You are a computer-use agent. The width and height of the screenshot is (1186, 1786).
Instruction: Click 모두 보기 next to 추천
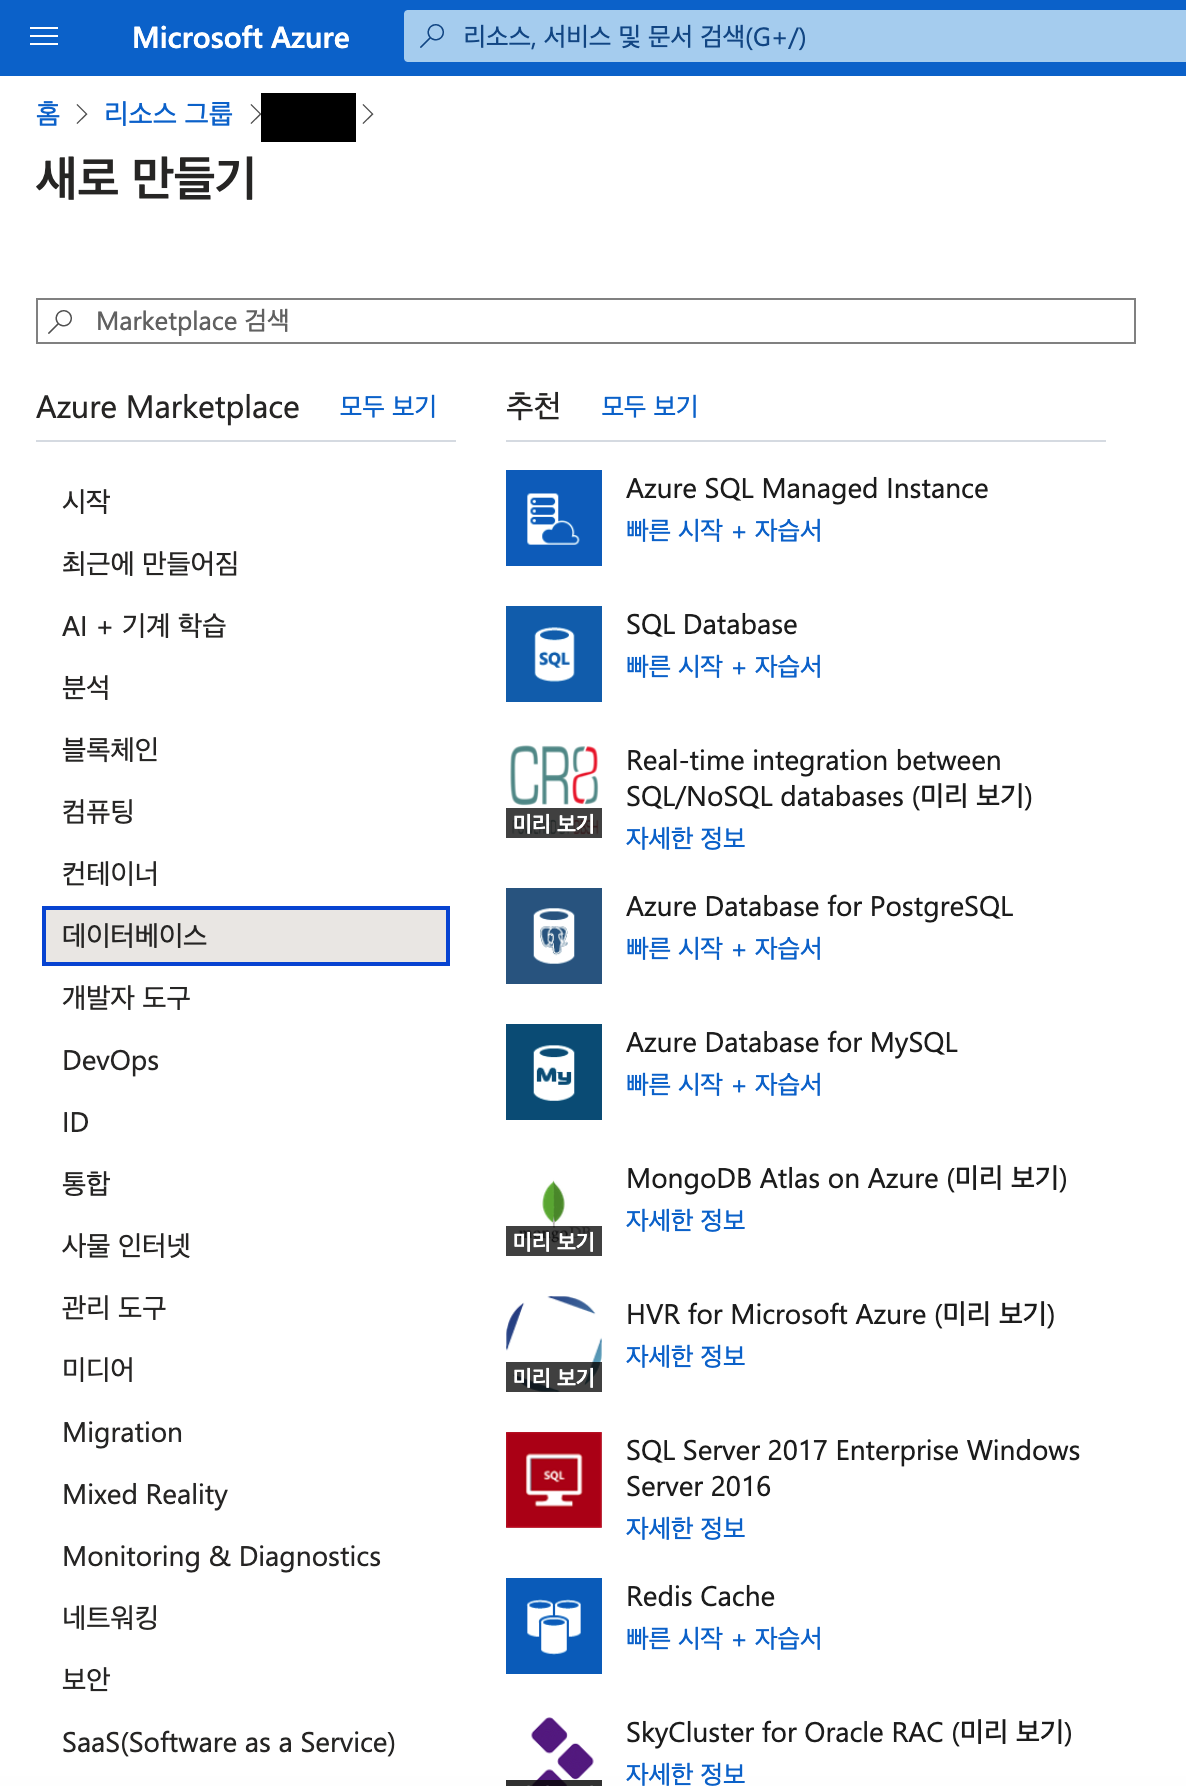pos(650,406)
